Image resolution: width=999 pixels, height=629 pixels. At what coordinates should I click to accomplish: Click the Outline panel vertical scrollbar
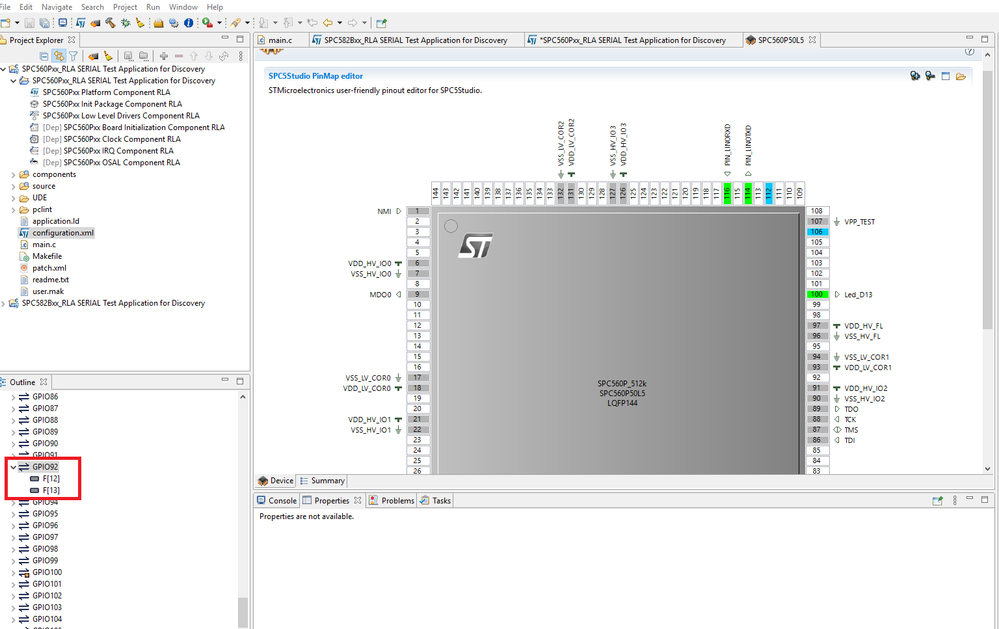(x=243, y=612)
